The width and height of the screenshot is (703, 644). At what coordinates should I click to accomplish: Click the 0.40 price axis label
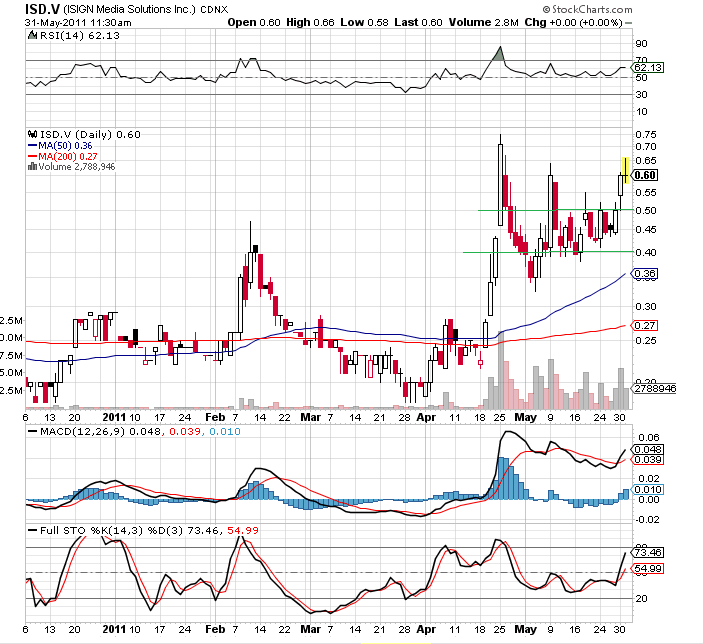(x=646, y=252)
